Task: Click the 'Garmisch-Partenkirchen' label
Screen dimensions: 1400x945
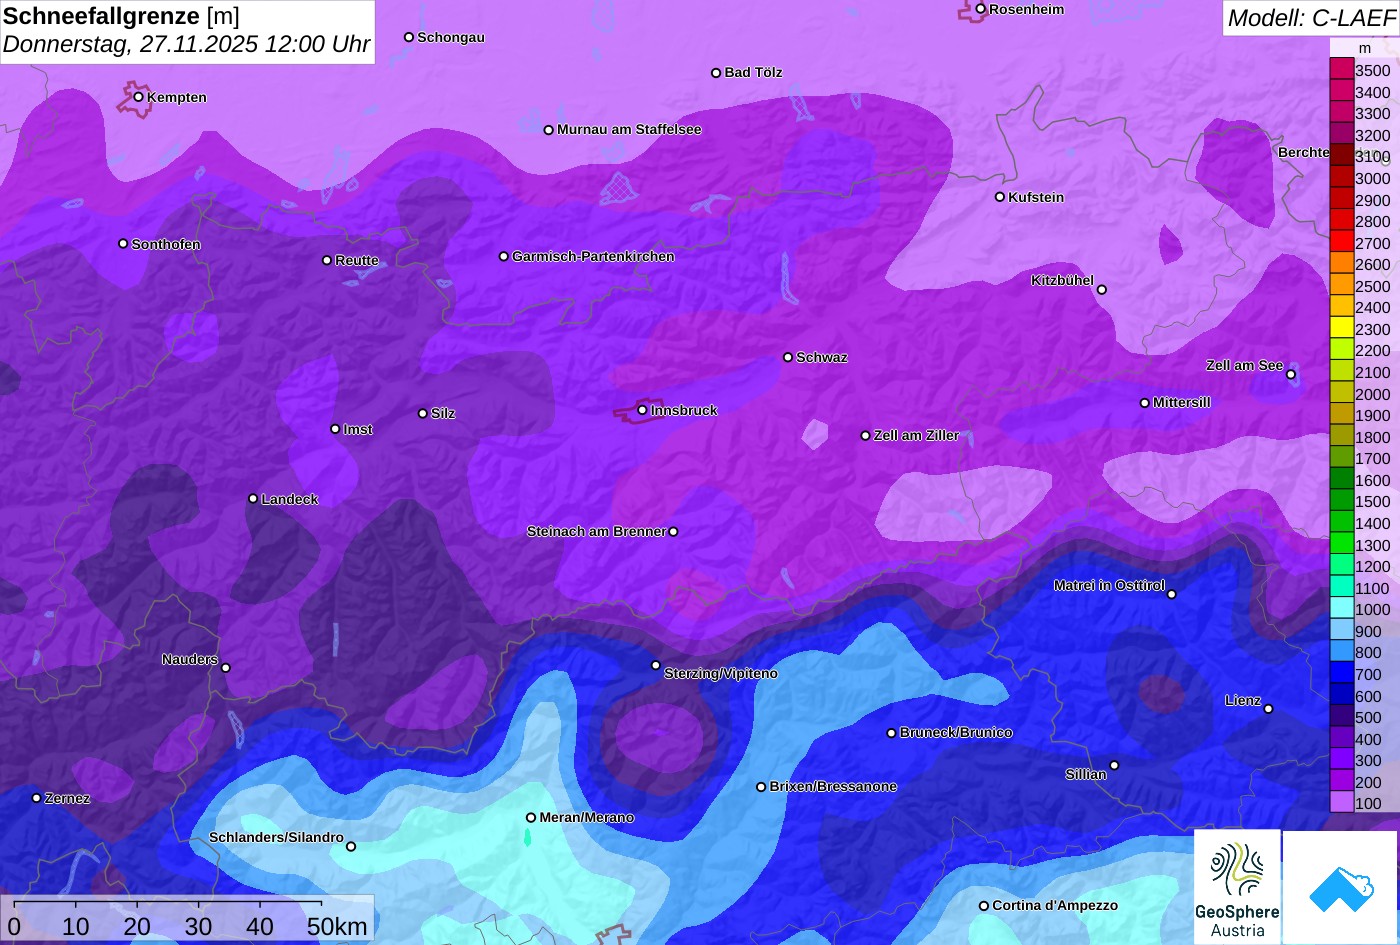Action: pyautogui.click(x=593, y=256)
